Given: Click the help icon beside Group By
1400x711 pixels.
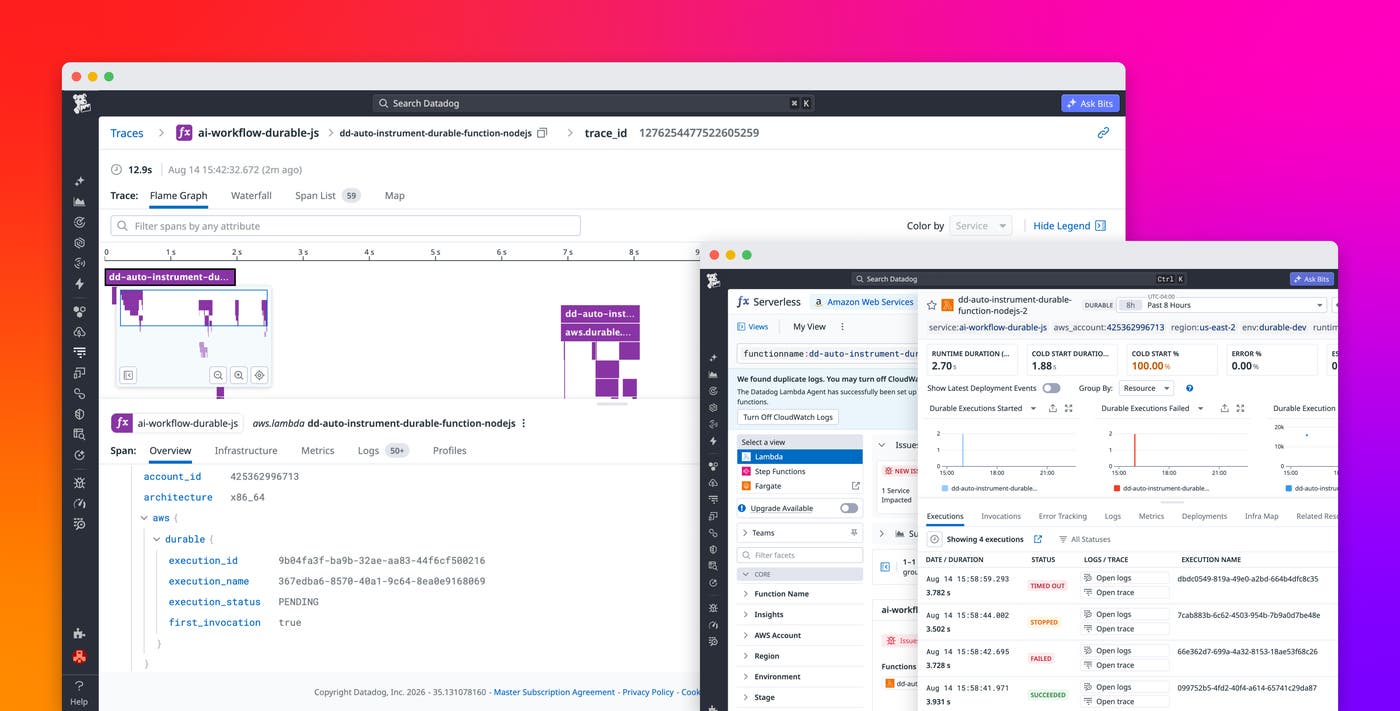Looking at the screenshot, I should click(1189, 388).
